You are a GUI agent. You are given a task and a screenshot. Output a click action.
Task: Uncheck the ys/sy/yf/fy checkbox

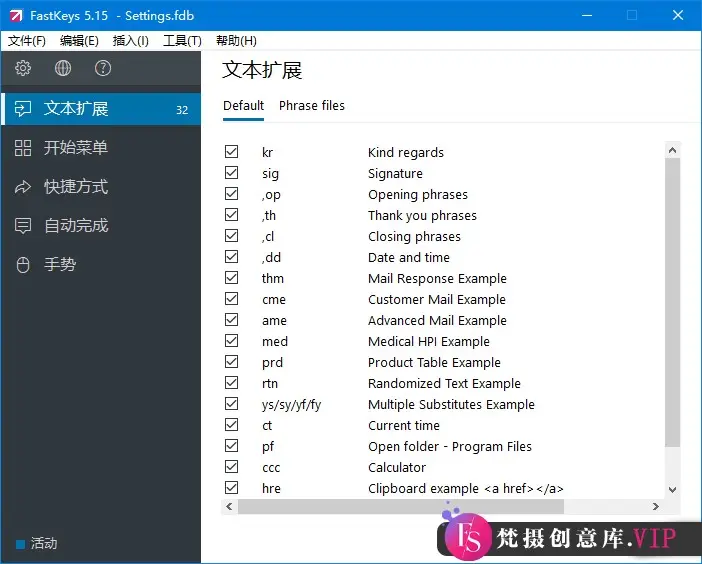tap(231, 404)
